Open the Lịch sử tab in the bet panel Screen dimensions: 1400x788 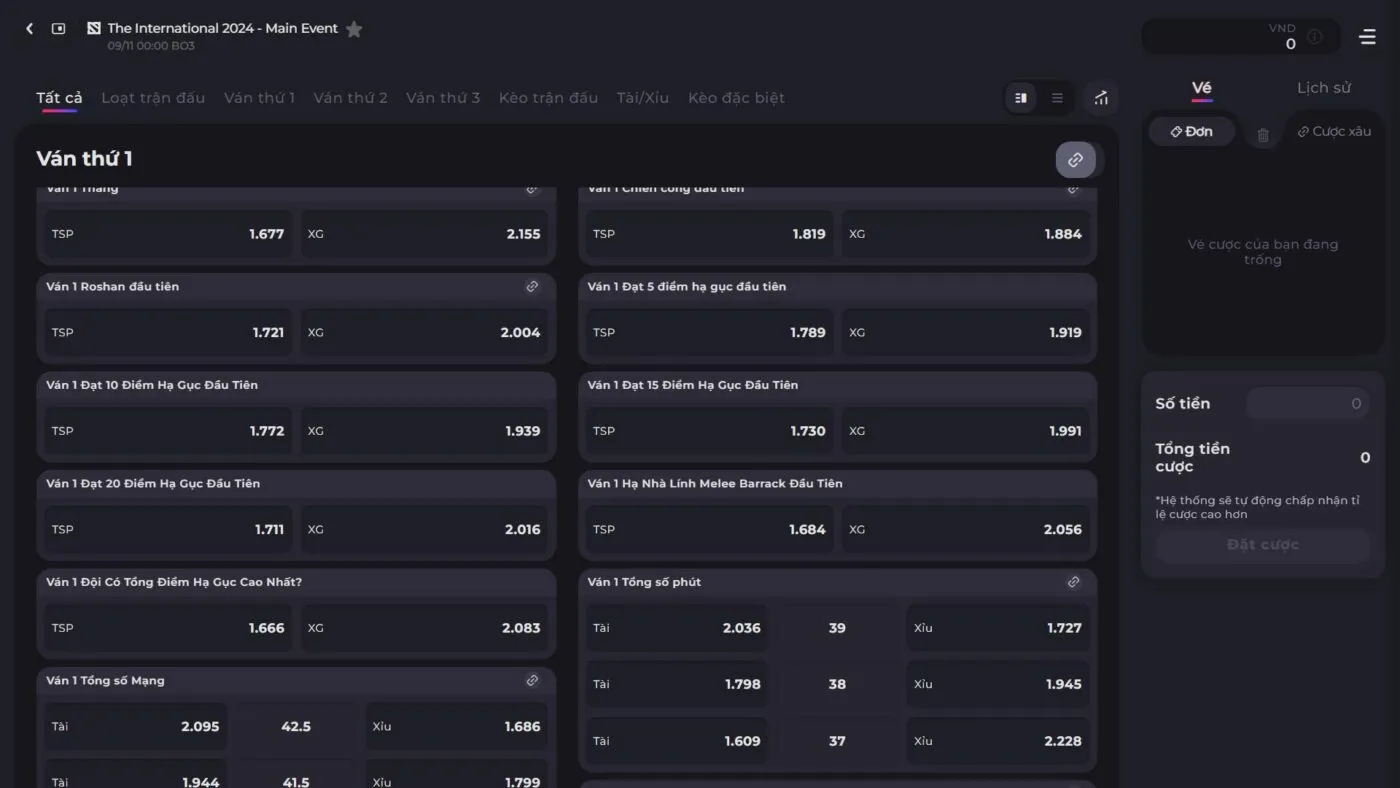pos(1324,88)
